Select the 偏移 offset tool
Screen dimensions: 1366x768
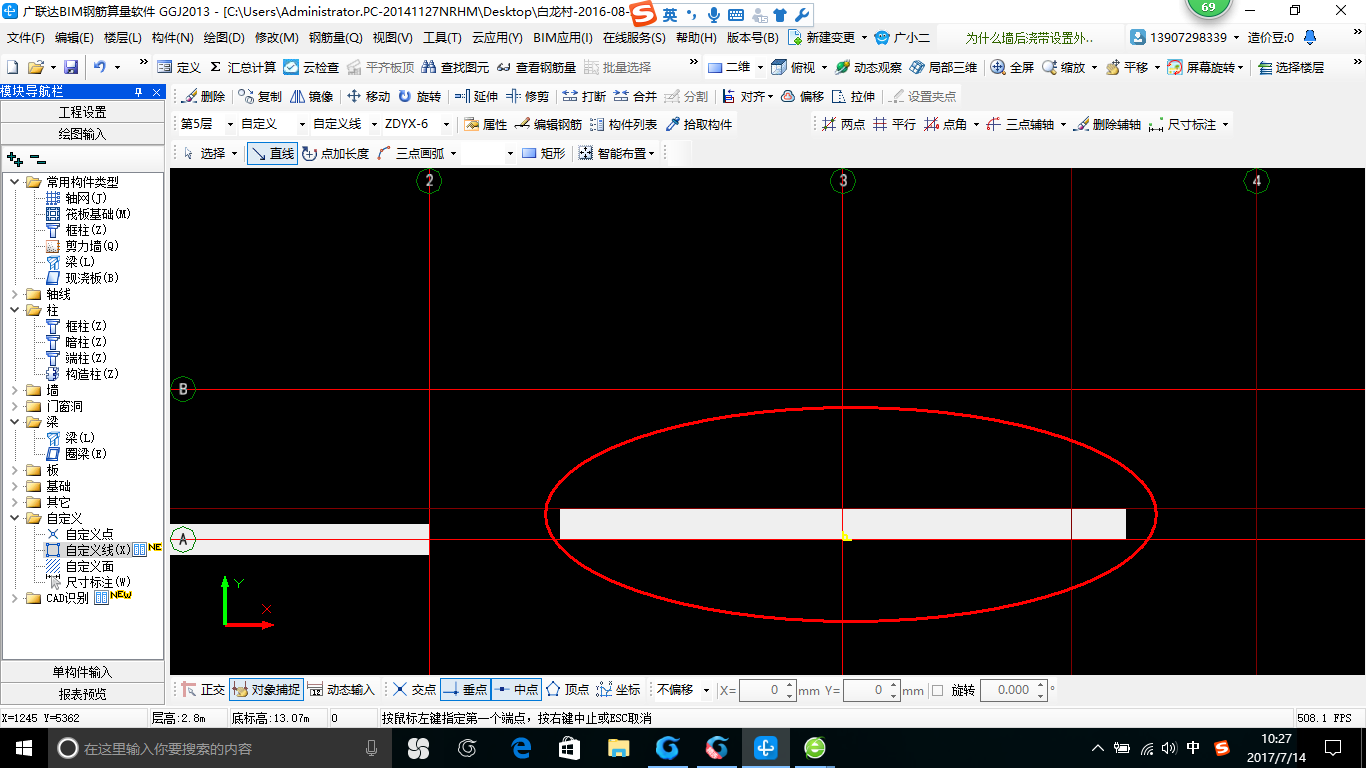(x=802, y=97)
